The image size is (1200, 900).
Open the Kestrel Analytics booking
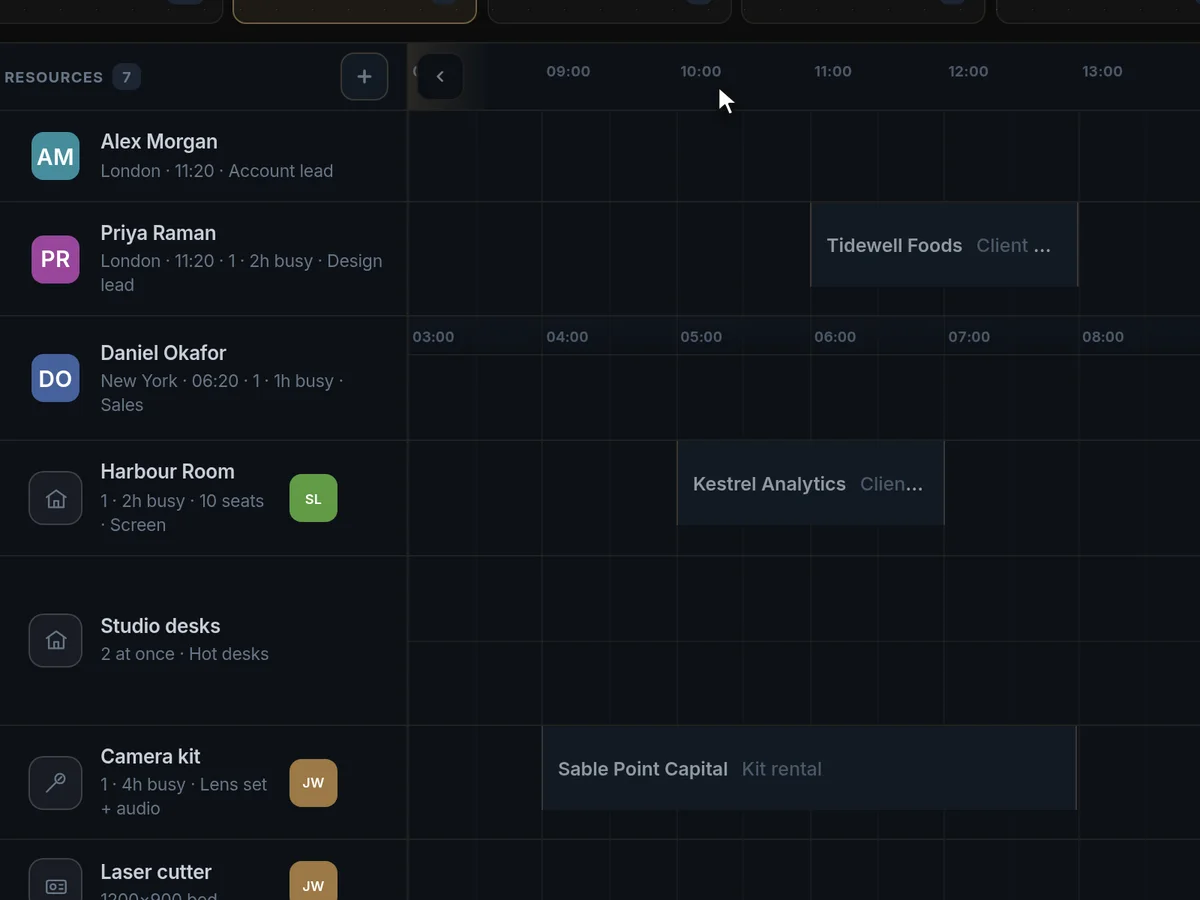pyautogui.click(x=810, y=483)
